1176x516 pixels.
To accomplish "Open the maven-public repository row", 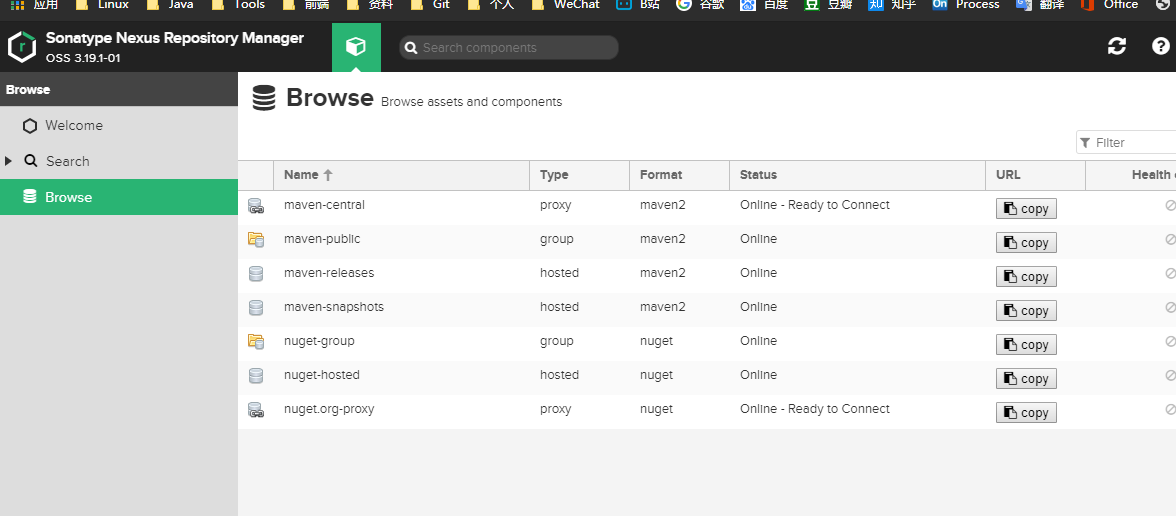I will (706, 242).
